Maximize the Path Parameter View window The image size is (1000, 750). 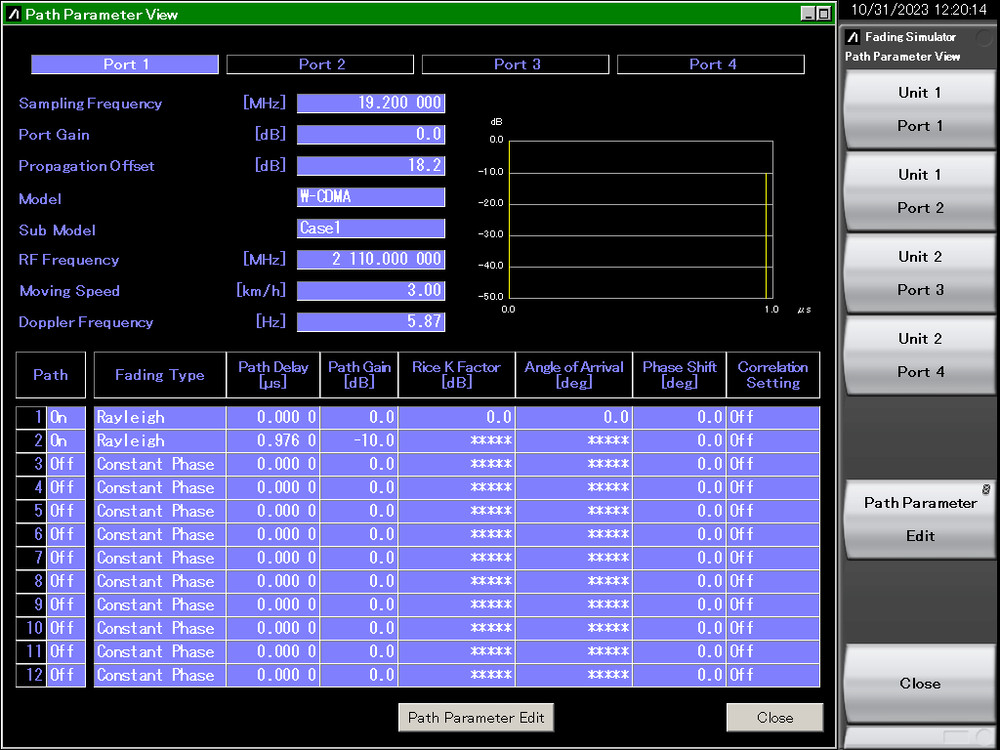(x=824, y=13)
